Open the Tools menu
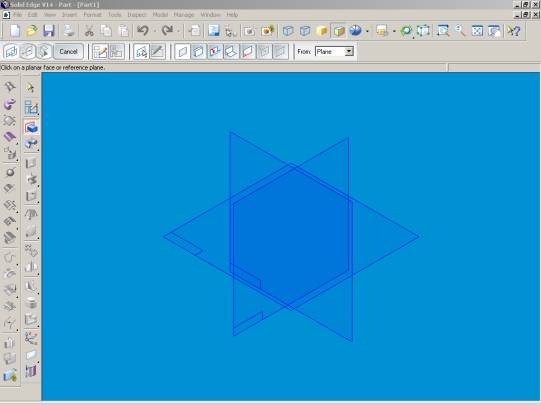 pos(115,15)
